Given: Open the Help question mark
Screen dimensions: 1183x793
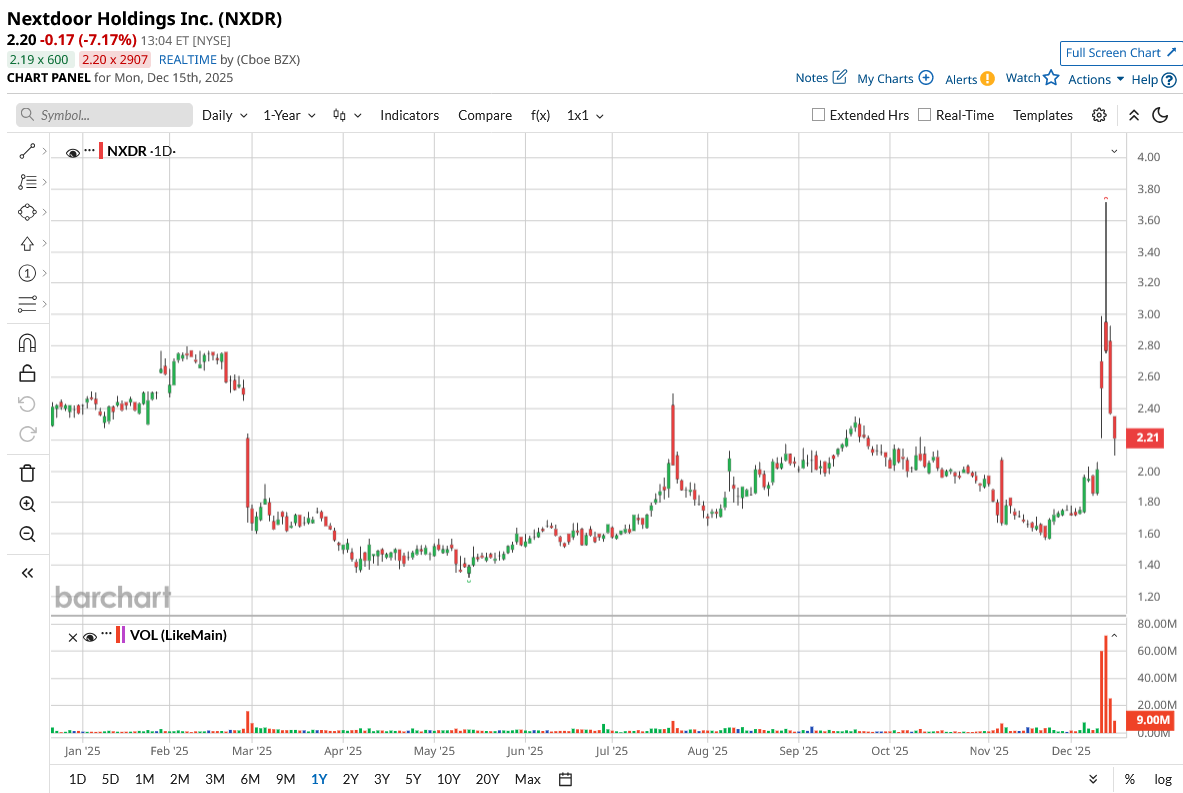Looking at the screenshot, I should coord(1169,79).
